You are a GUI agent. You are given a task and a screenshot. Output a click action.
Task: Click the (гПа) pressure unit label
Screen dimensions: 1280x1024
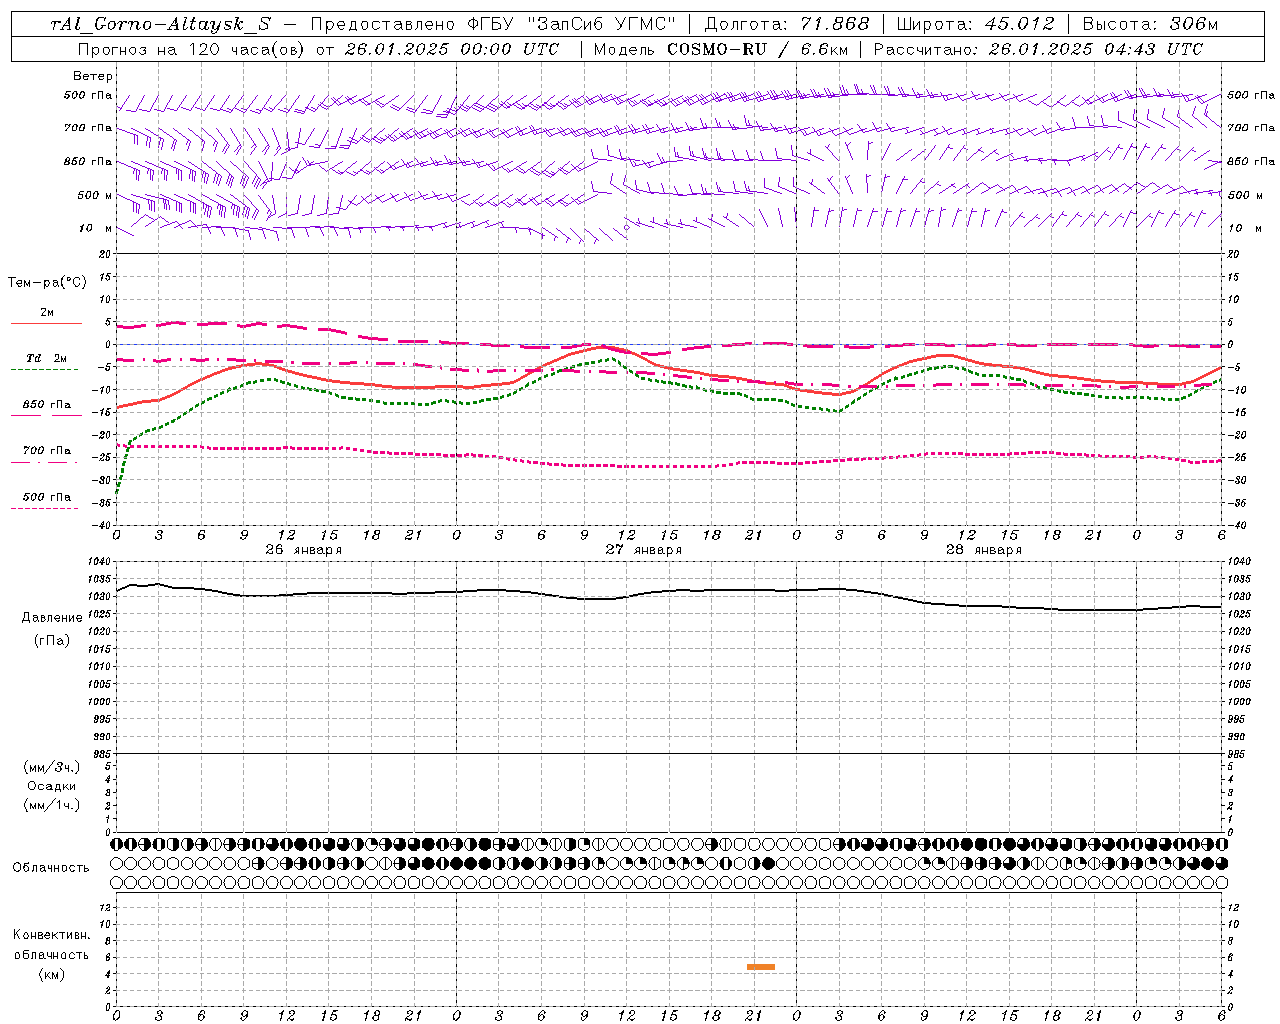pos(52,640)
